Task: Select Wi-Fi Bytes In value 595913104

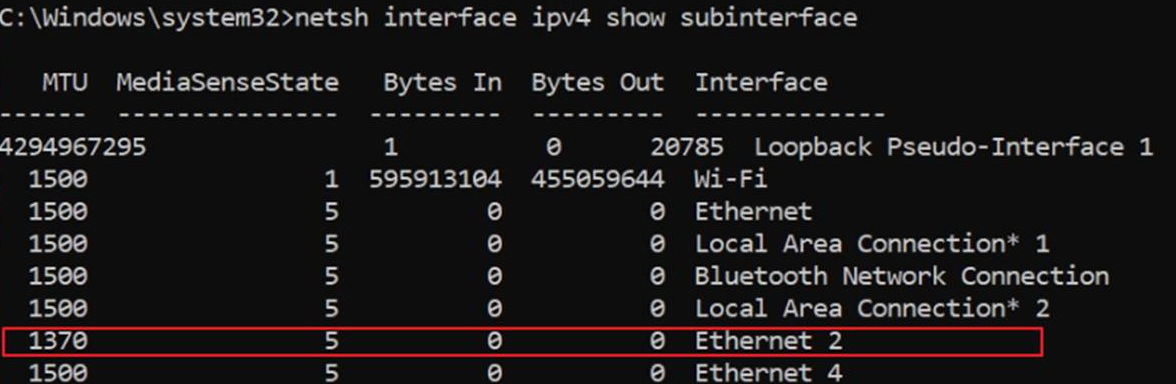Action: (435, 179)
